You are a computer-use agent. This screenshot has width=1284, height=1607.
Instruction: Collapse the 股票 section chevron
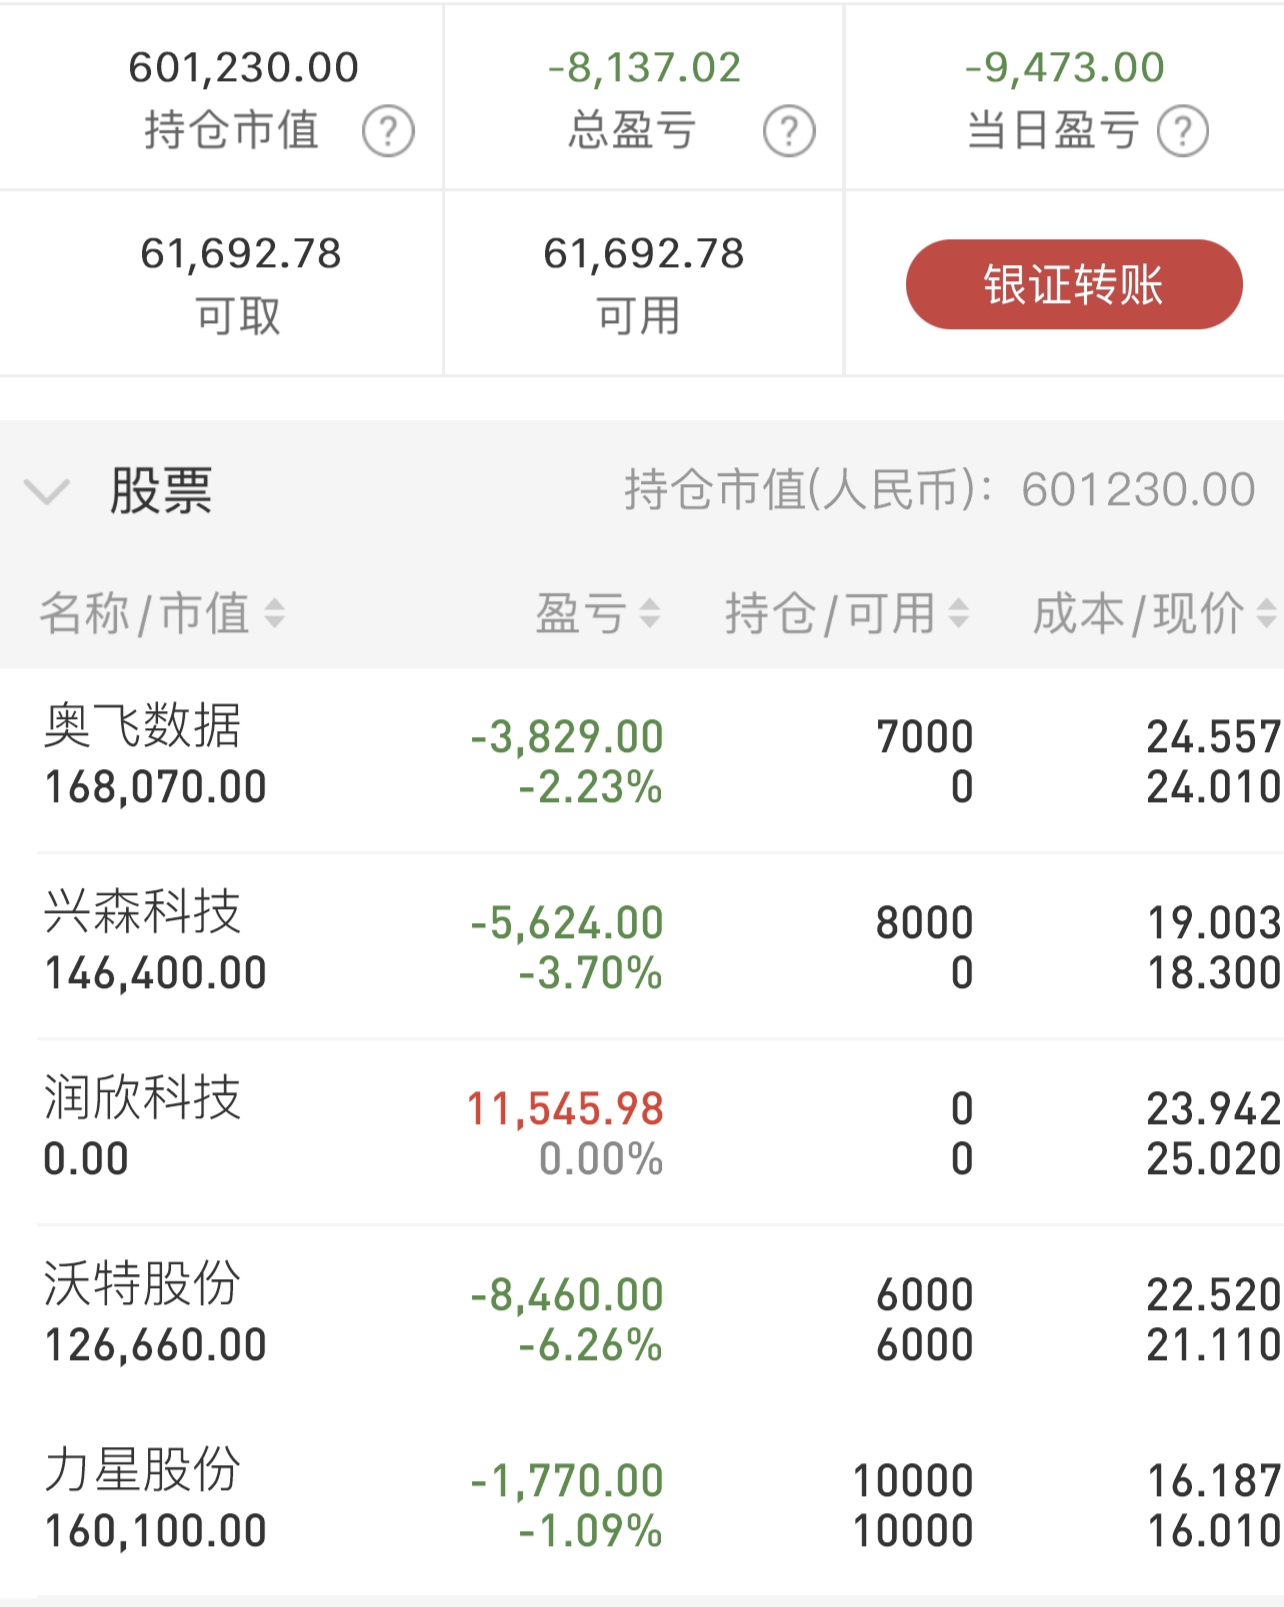pyautogui.click(x=46, y=491)
